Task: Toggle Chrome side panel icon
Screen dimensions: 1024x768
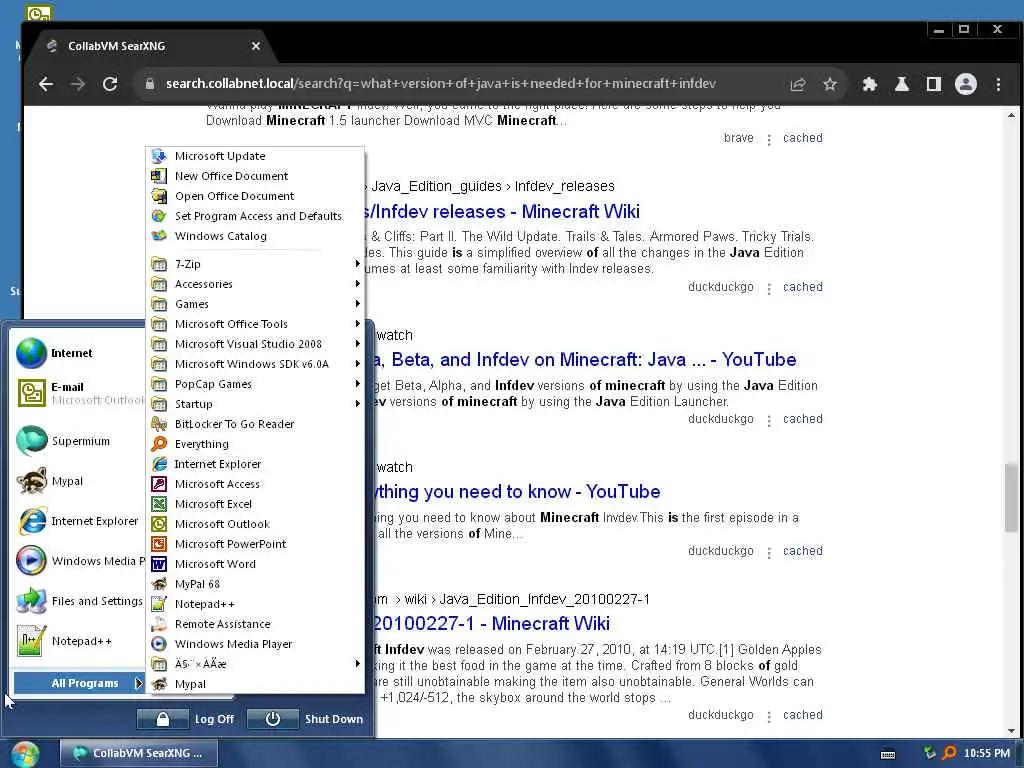Action: tap(934, 84)
